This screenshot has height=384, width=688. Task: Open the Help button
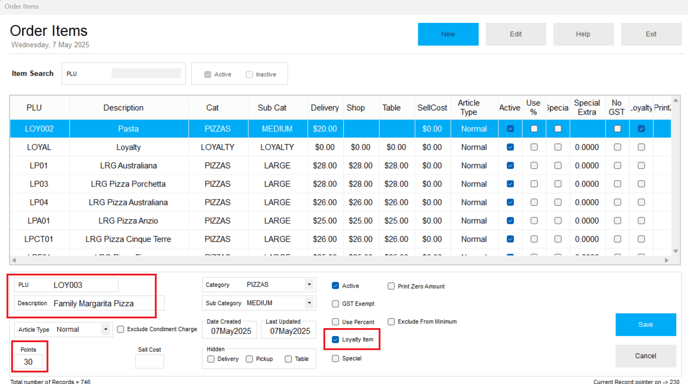(x=583, y=34)
